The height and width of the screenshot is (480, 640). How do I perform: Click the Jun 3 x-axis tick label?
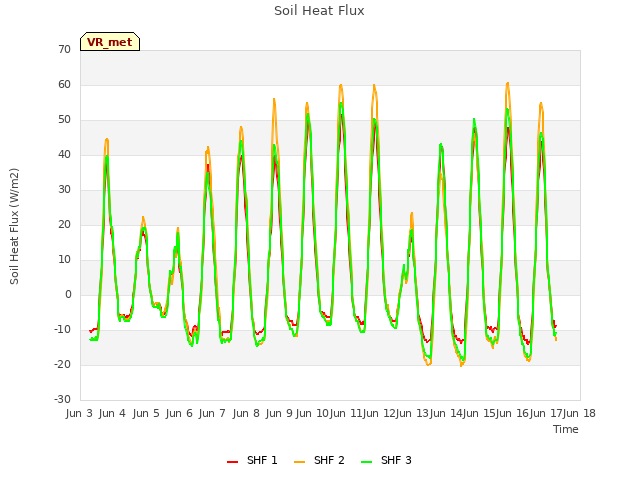79,413
